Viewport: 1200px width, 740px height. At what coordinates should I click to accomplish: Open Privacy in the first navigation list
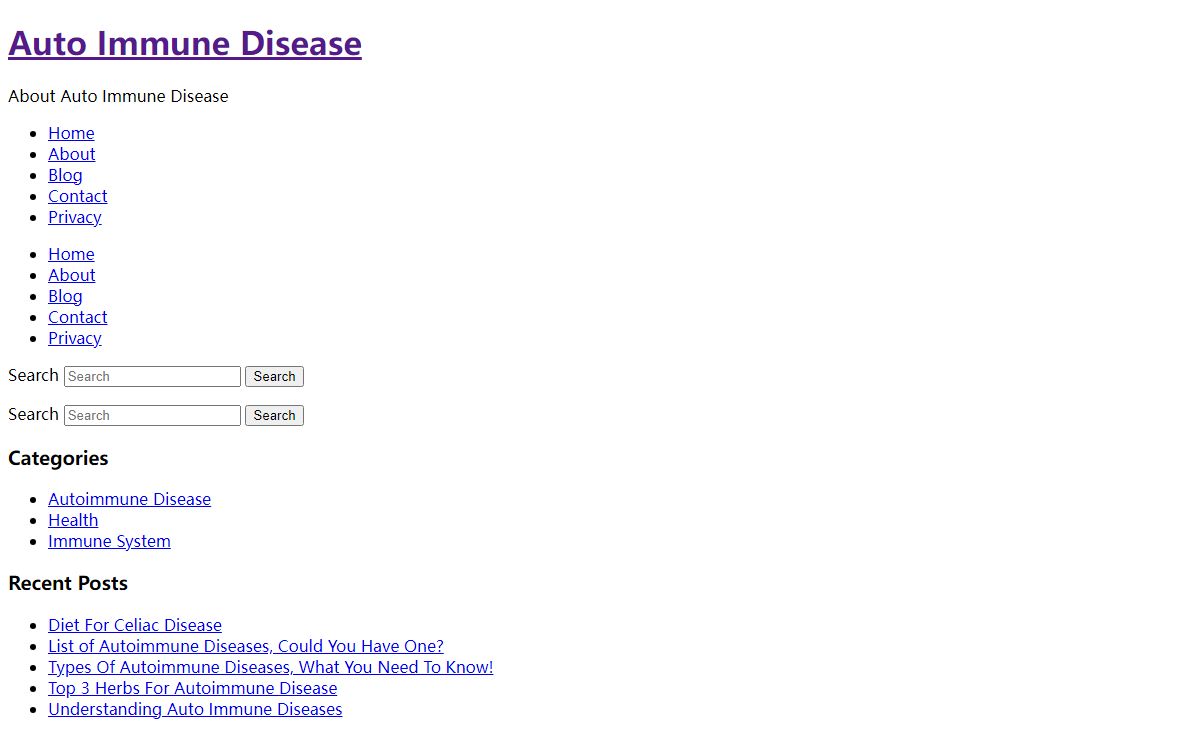[x=75, y=217]
